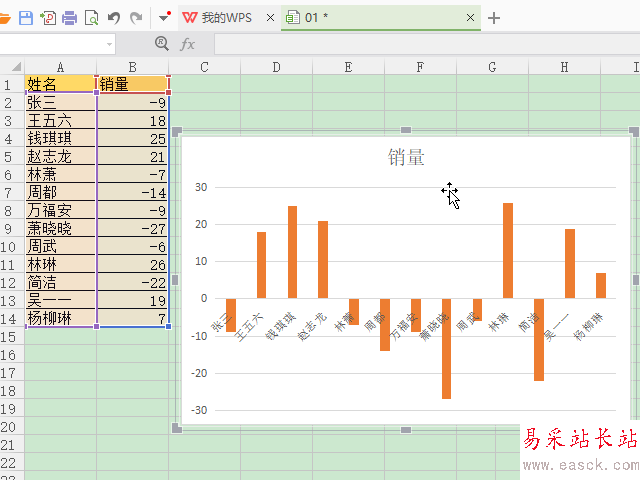
Task: Close the 我的WPS tab
Action: (270, 18)
